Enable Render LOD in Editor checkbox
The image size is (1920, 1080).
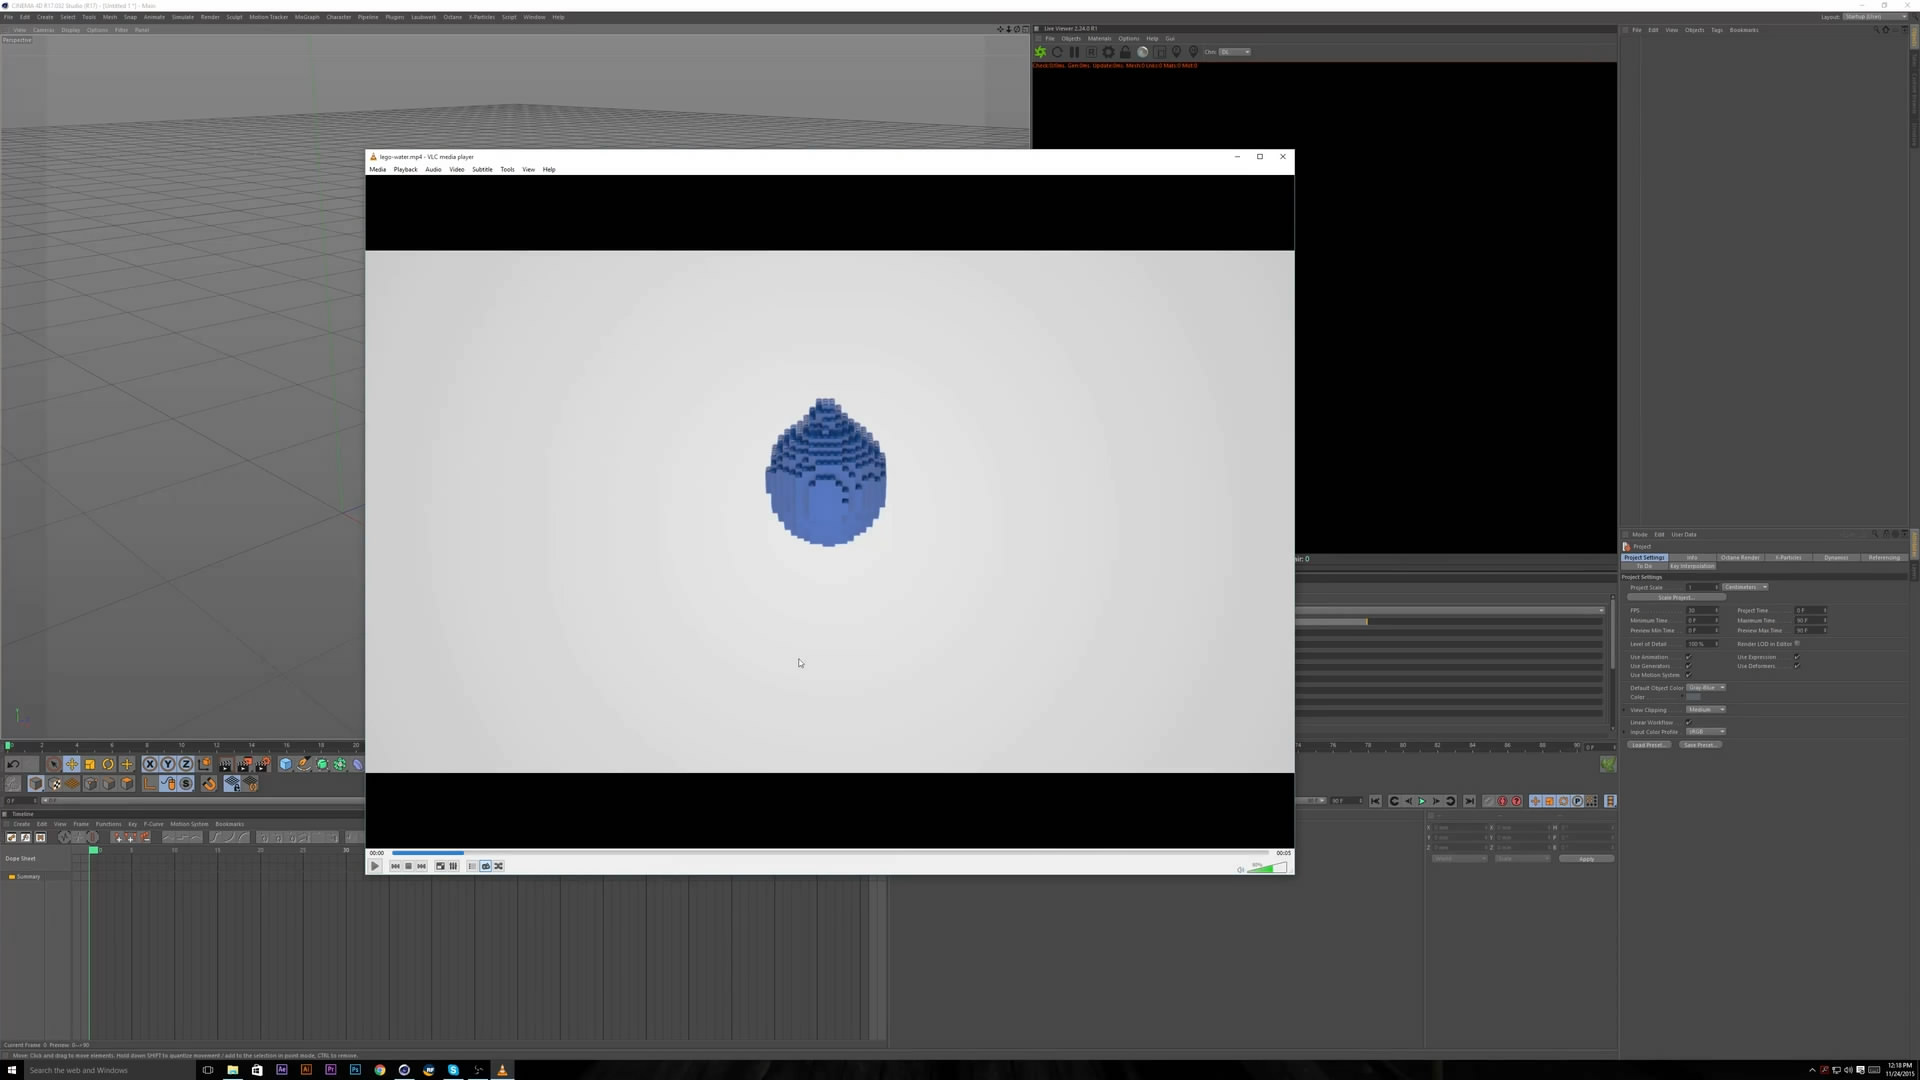point(1797,644)
